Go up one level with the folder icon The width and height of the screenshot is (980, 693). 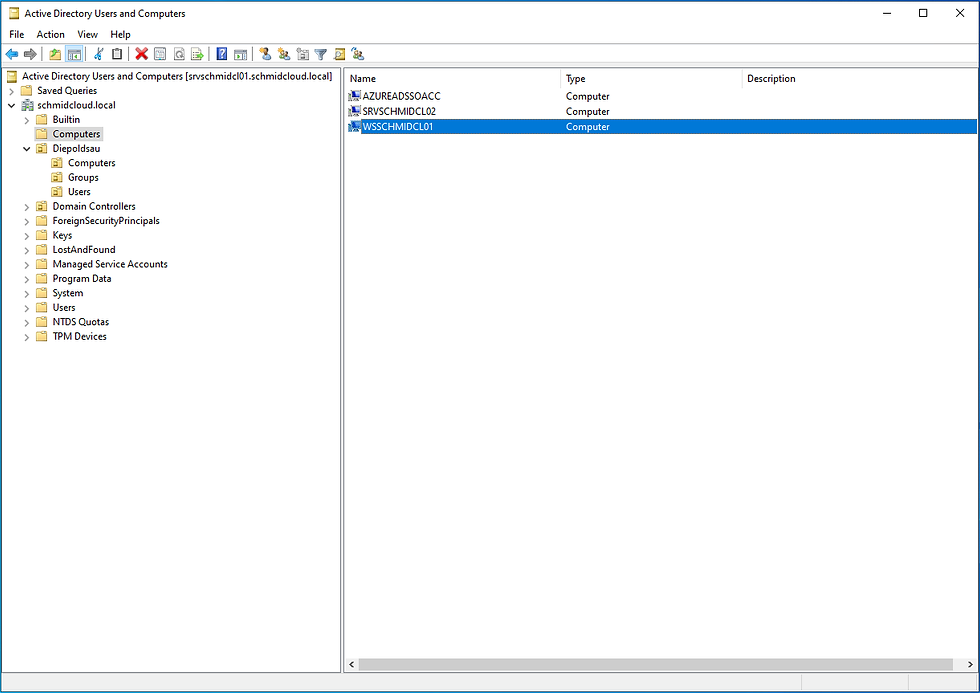(x=55, y=54)
